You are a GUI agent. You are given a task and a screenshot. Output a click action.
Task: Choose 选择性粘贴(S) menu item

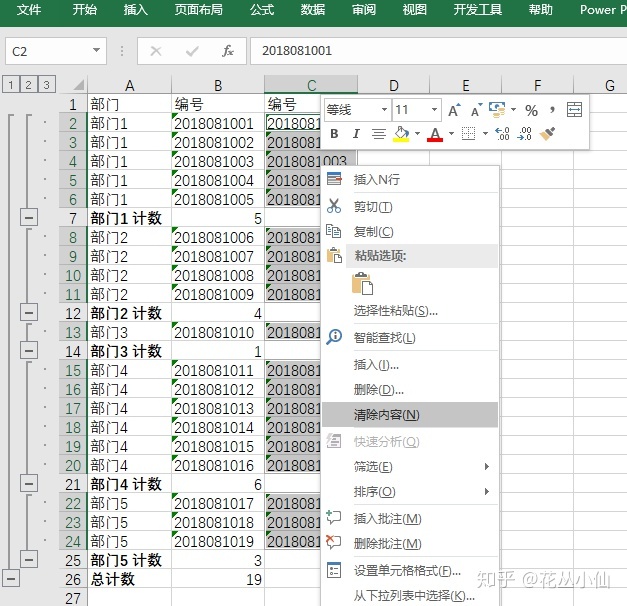[410, 310]
